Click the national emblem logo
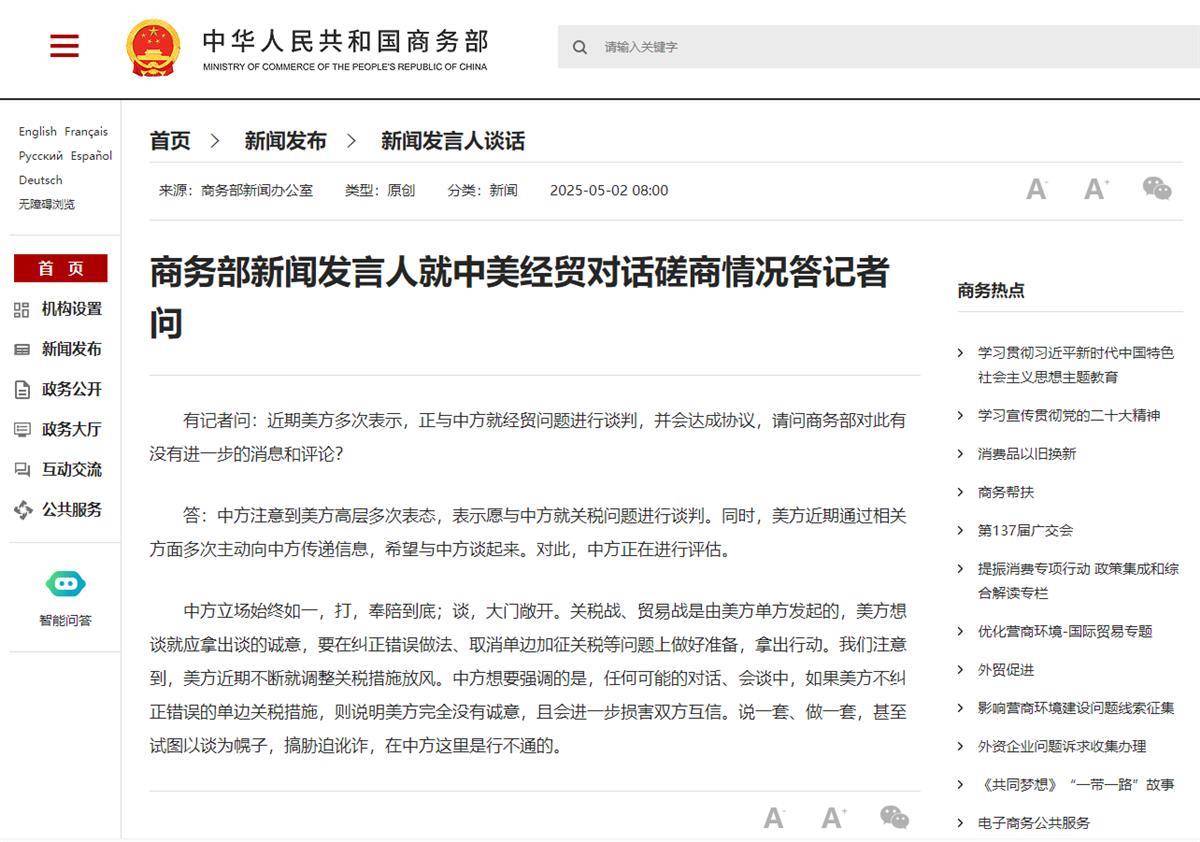This screenshot has width=1200, height=842. point(152,44)
